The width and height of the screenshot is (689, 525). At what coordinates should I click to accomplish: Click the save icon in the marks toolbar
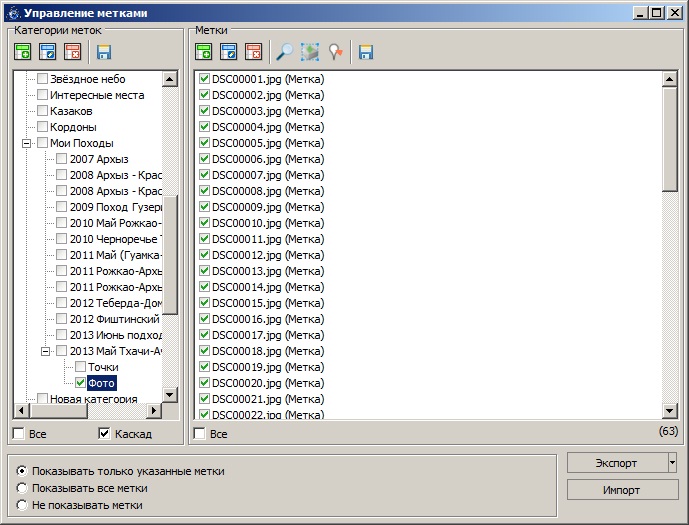(x=366, y=52)
